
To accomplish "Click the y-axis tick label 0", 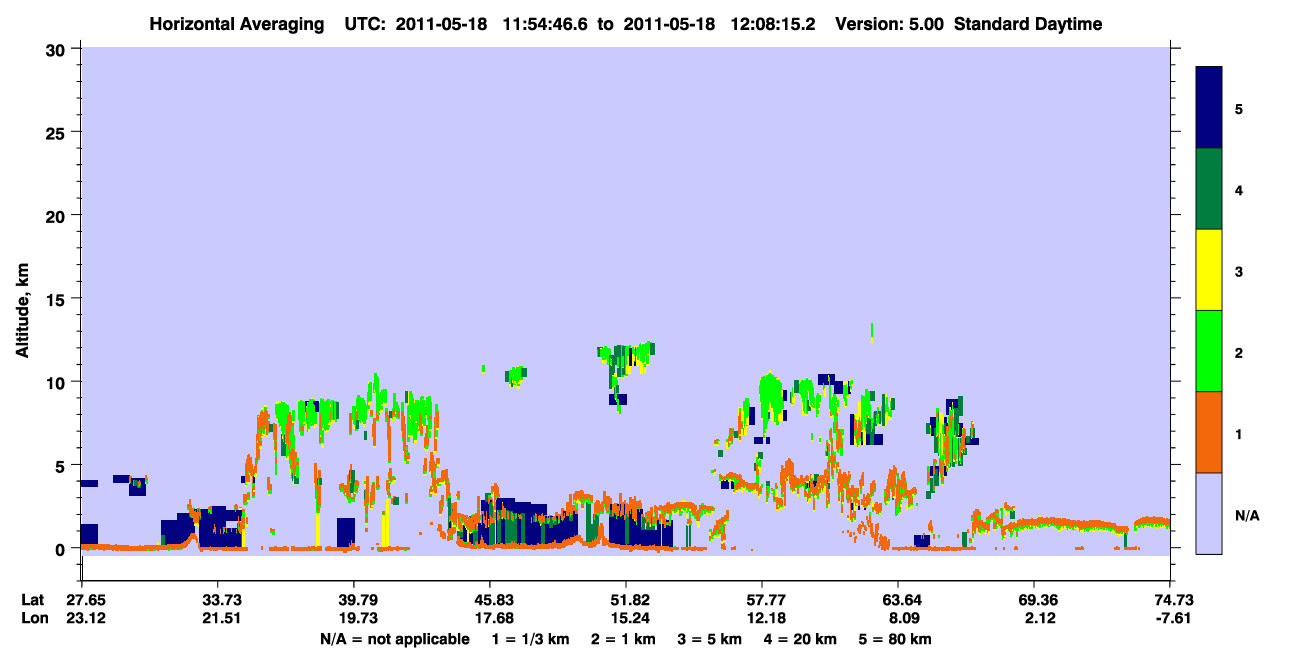I will click(63, 549).
